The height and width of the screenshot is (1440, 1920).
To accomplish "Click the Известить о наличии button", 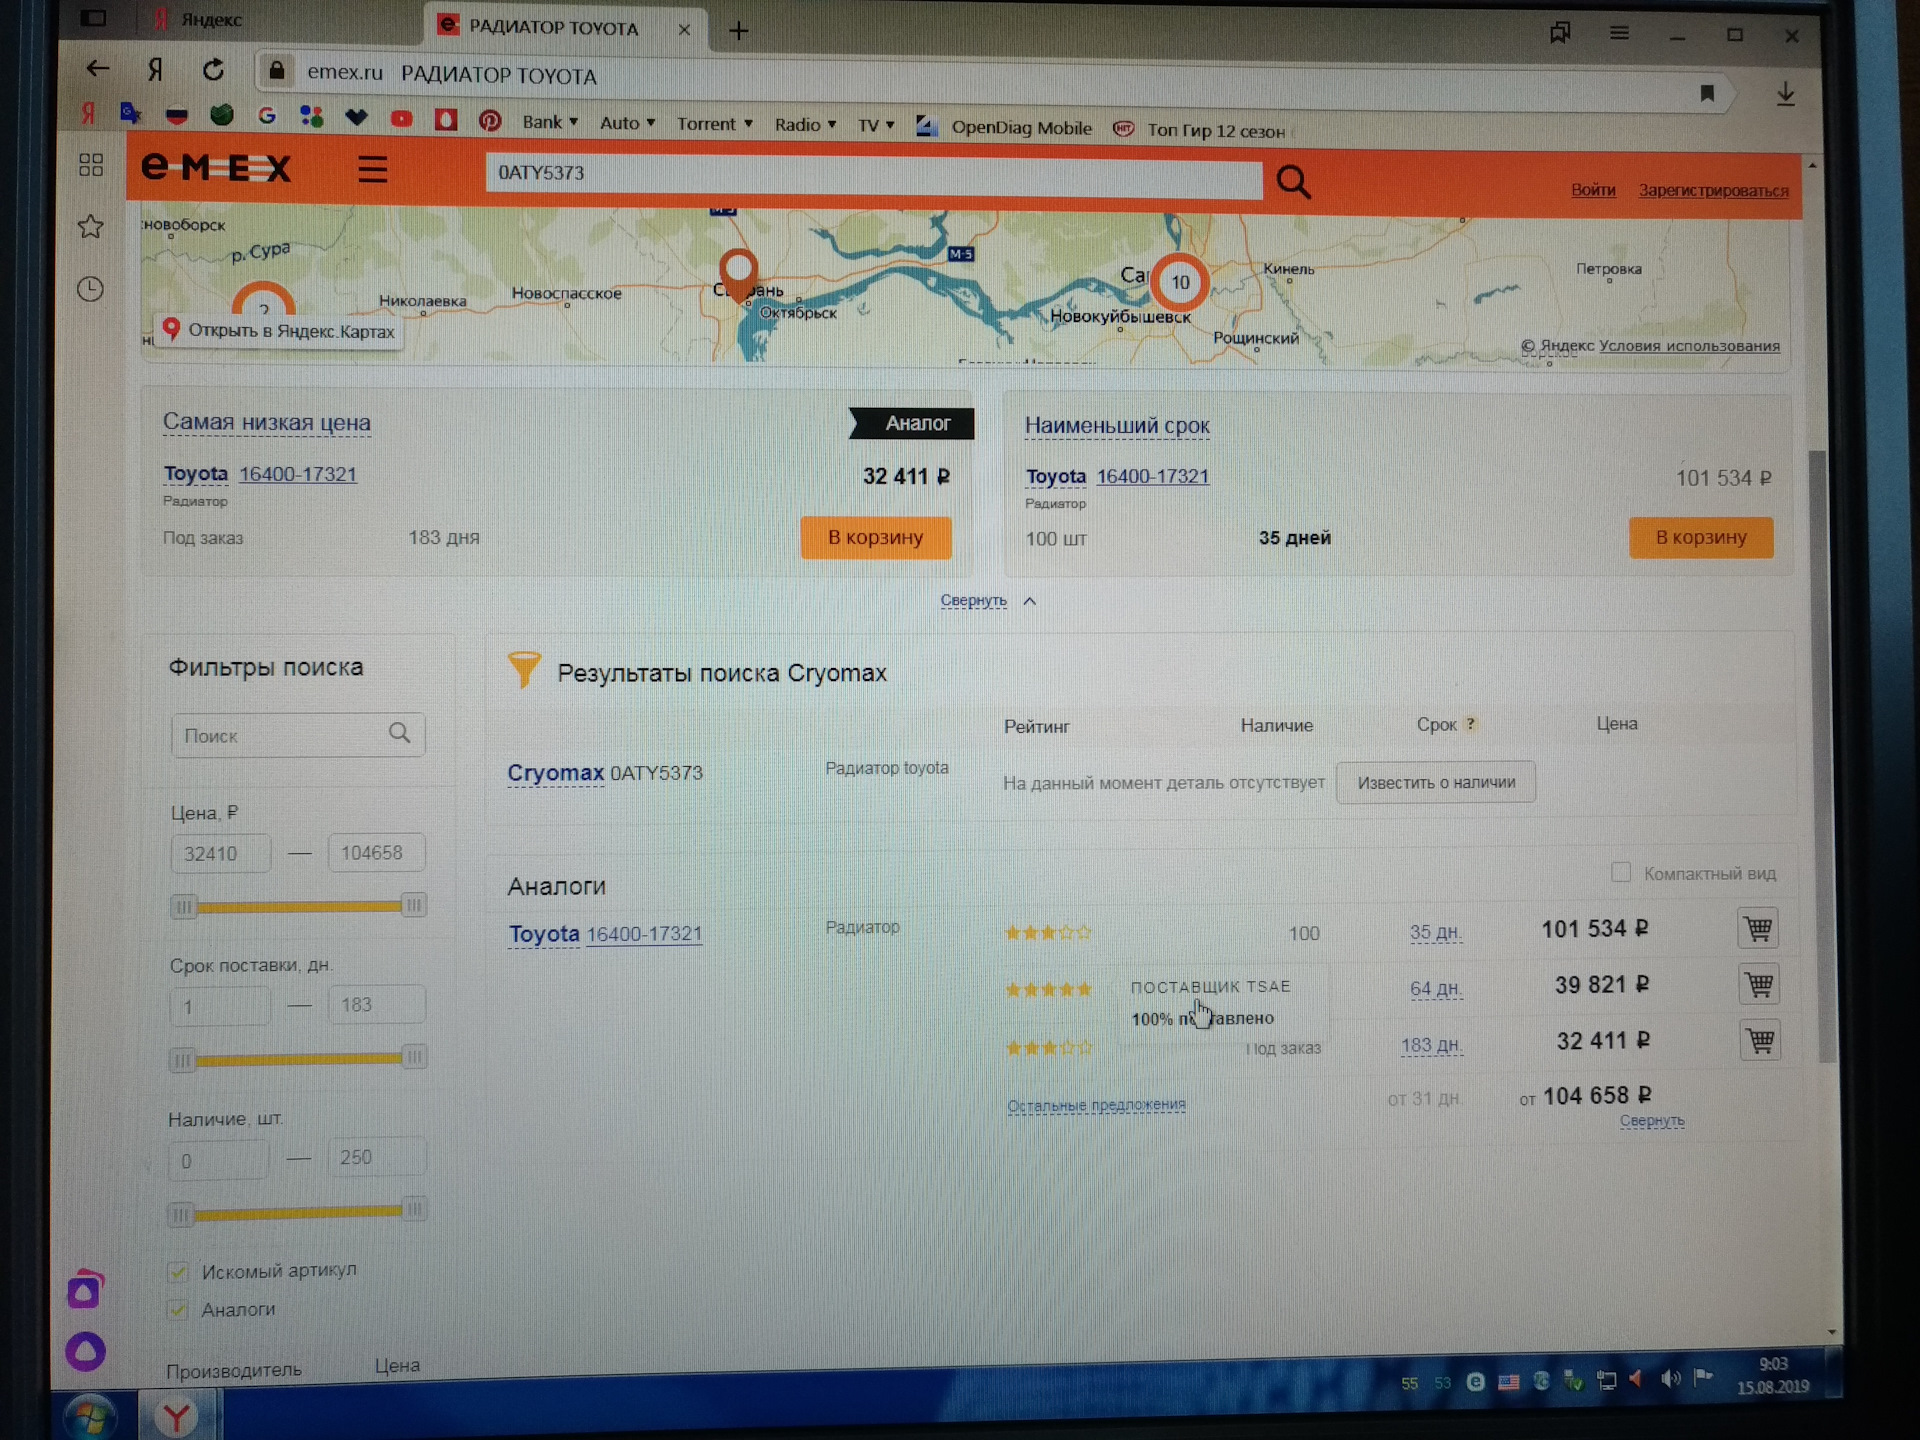I will click(x=1435, y=782).
